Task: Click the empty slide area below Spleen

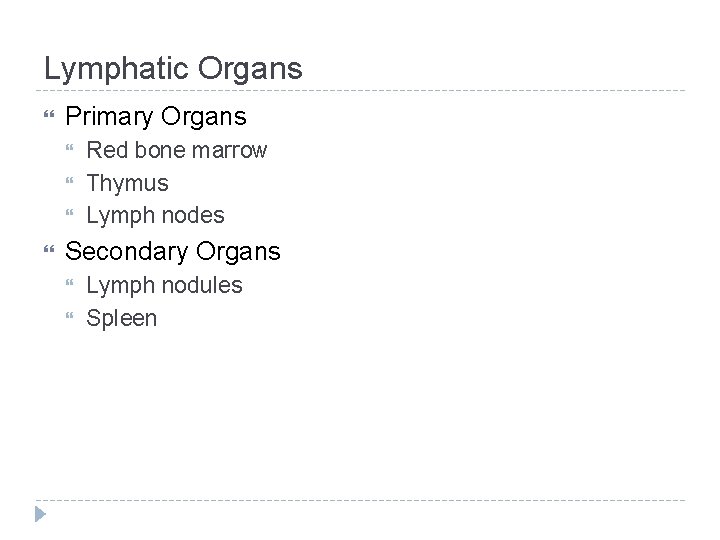Action: [x=360, y=410]
